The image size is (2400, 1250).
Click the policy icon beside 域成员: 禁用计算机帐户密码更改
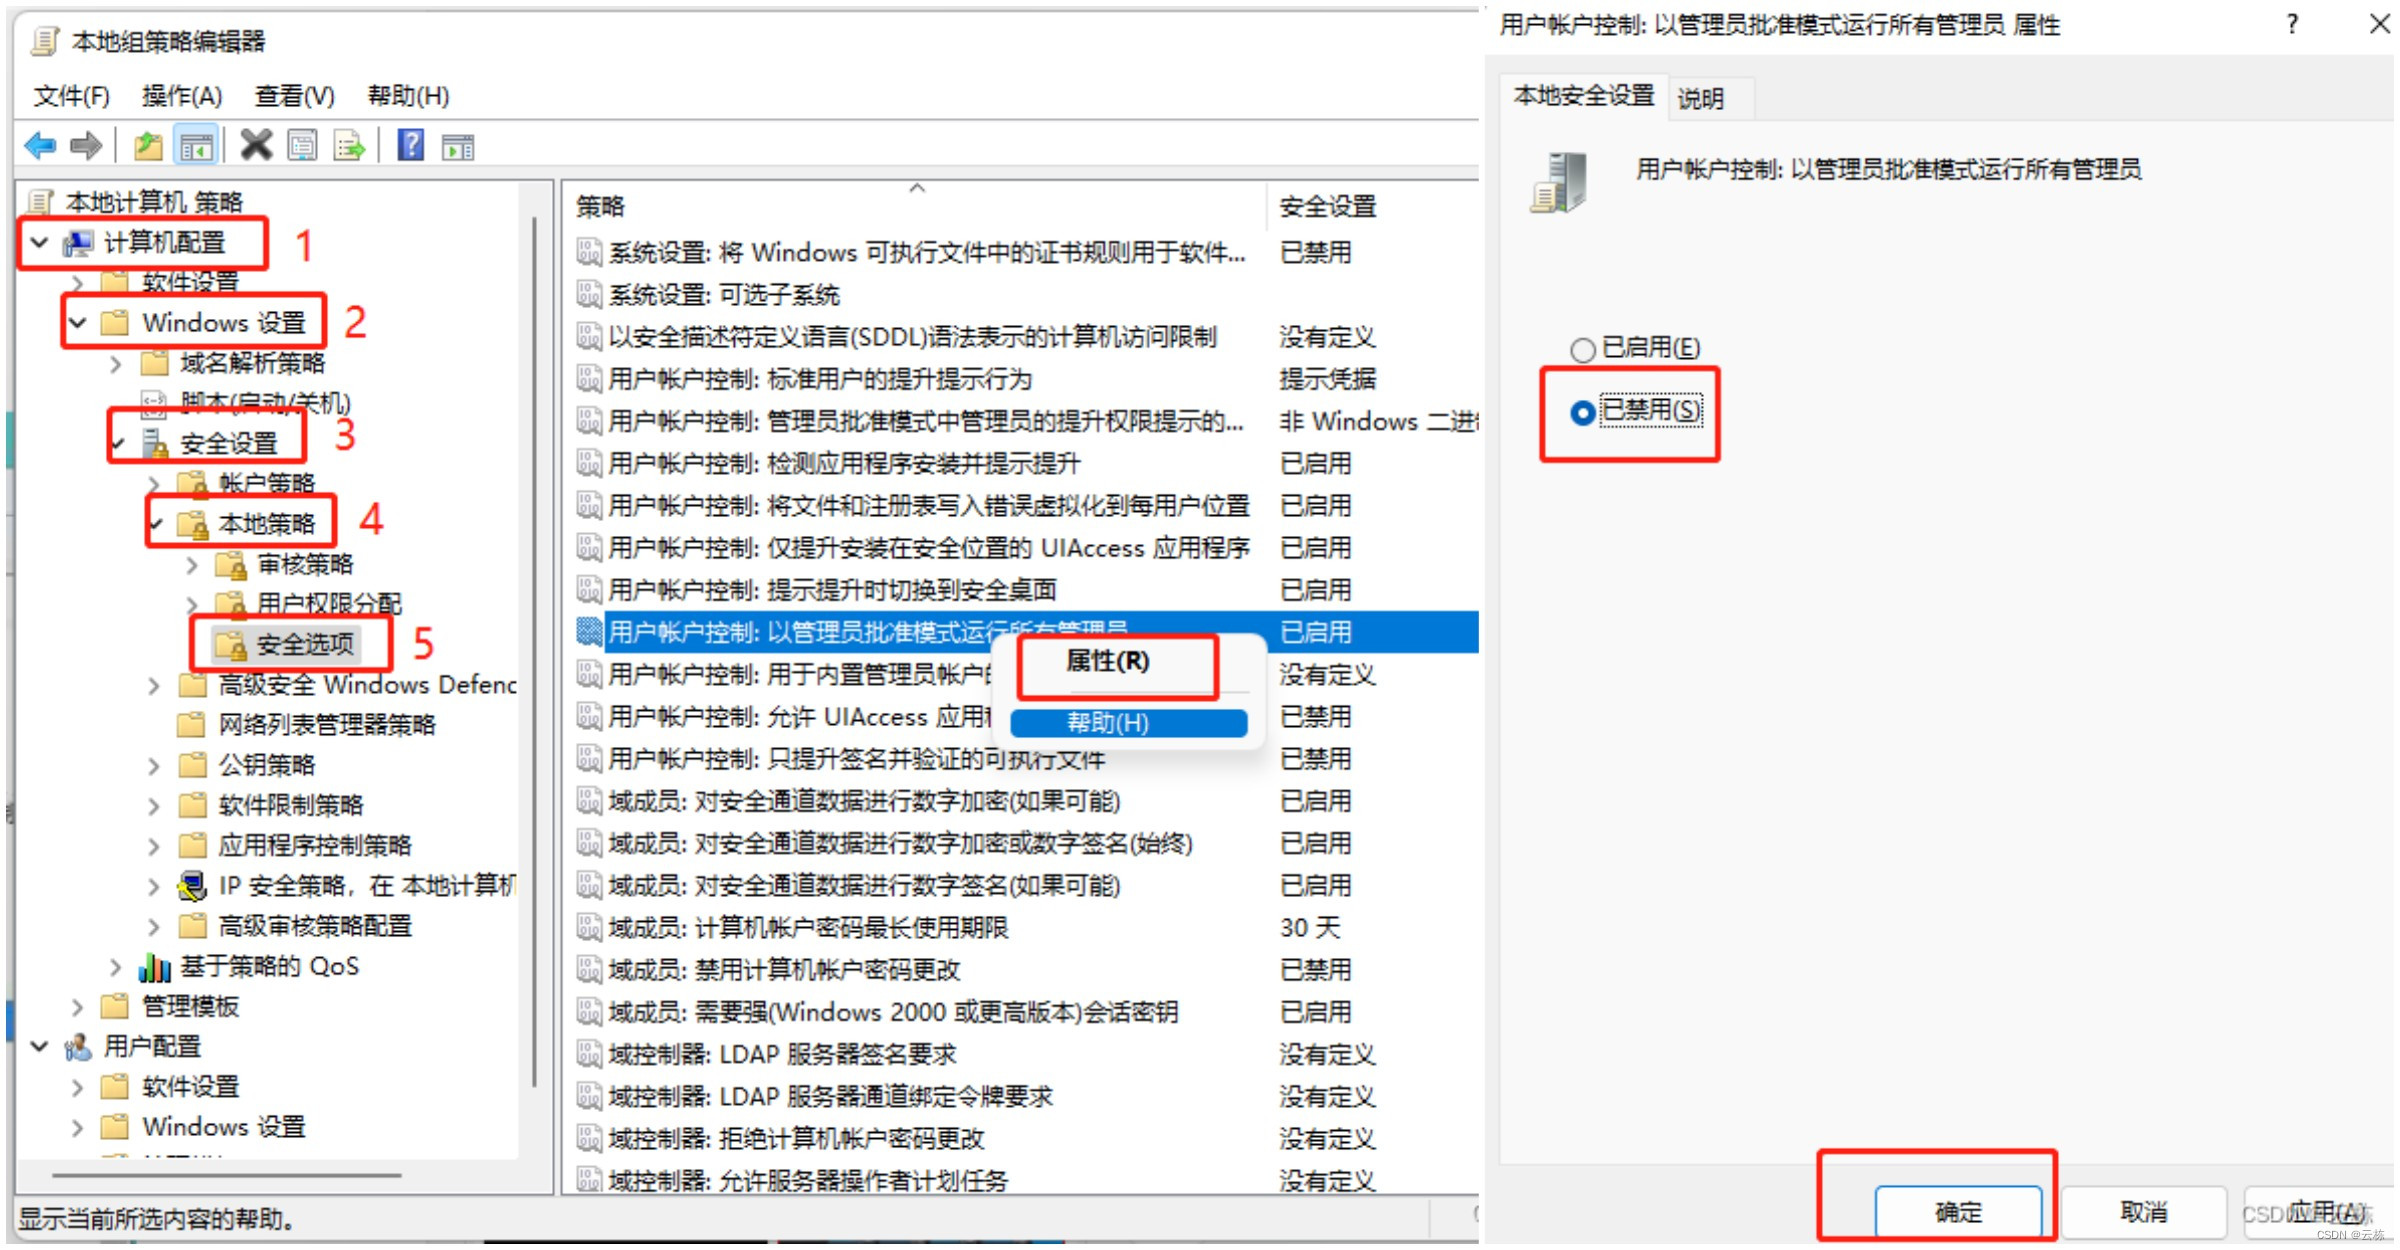[589, 970]
